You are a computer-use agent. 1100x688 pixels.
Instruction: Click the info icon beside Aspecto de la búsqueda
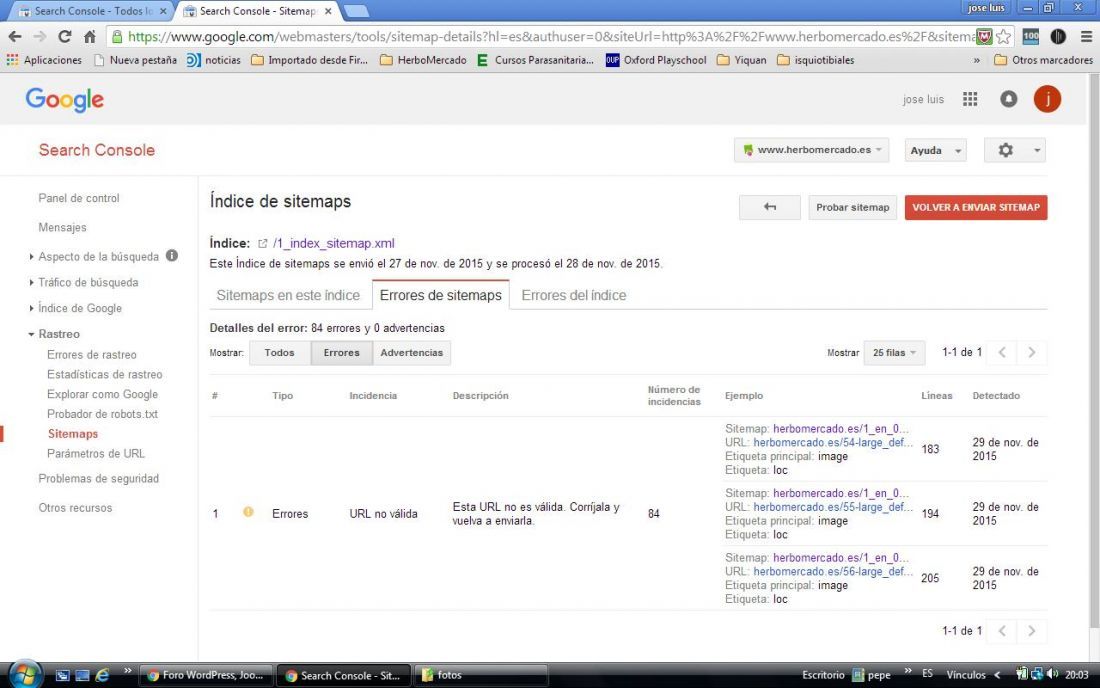pos(172,256)
